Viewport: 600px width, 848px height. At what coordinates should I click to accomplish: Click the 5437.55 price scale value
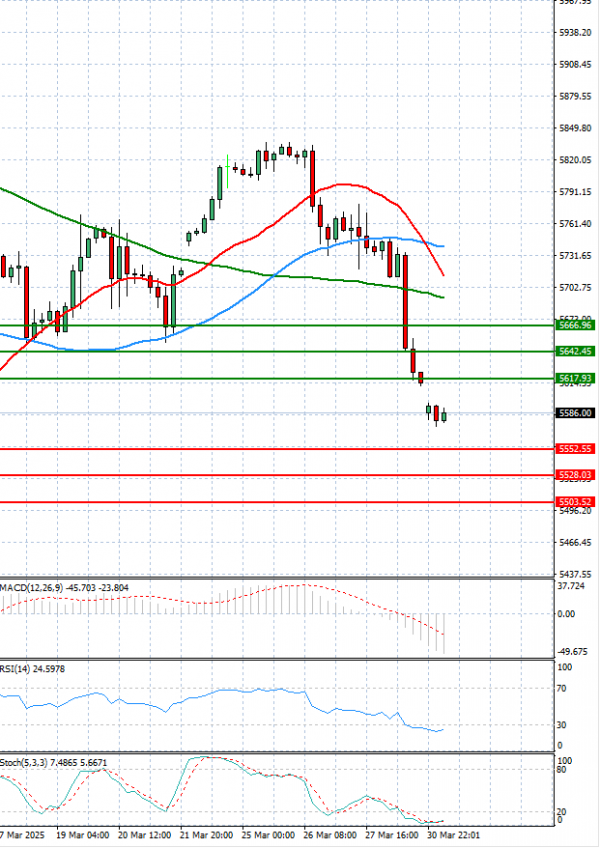575,574
